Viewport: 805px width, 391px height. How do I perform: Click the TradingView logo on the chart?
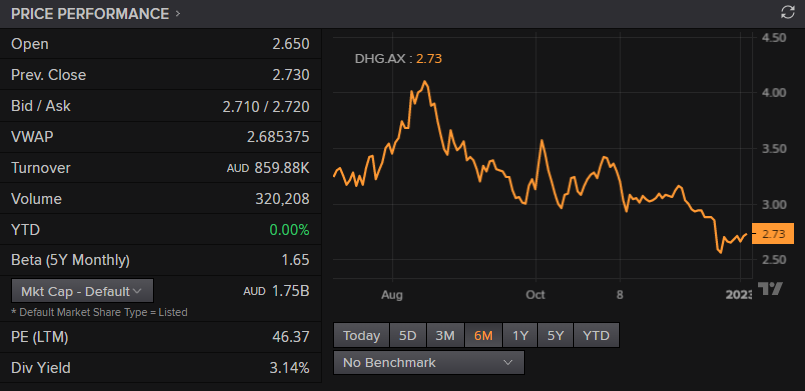(x=771, y=289)
